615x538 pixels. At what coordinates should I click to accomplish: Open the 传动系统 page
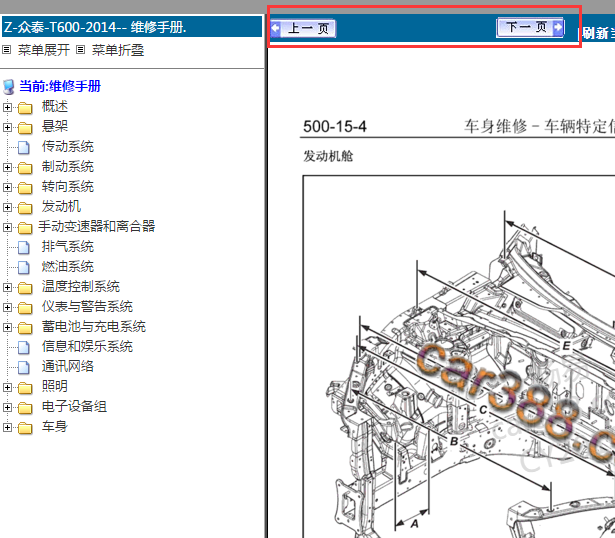(68, 146)
